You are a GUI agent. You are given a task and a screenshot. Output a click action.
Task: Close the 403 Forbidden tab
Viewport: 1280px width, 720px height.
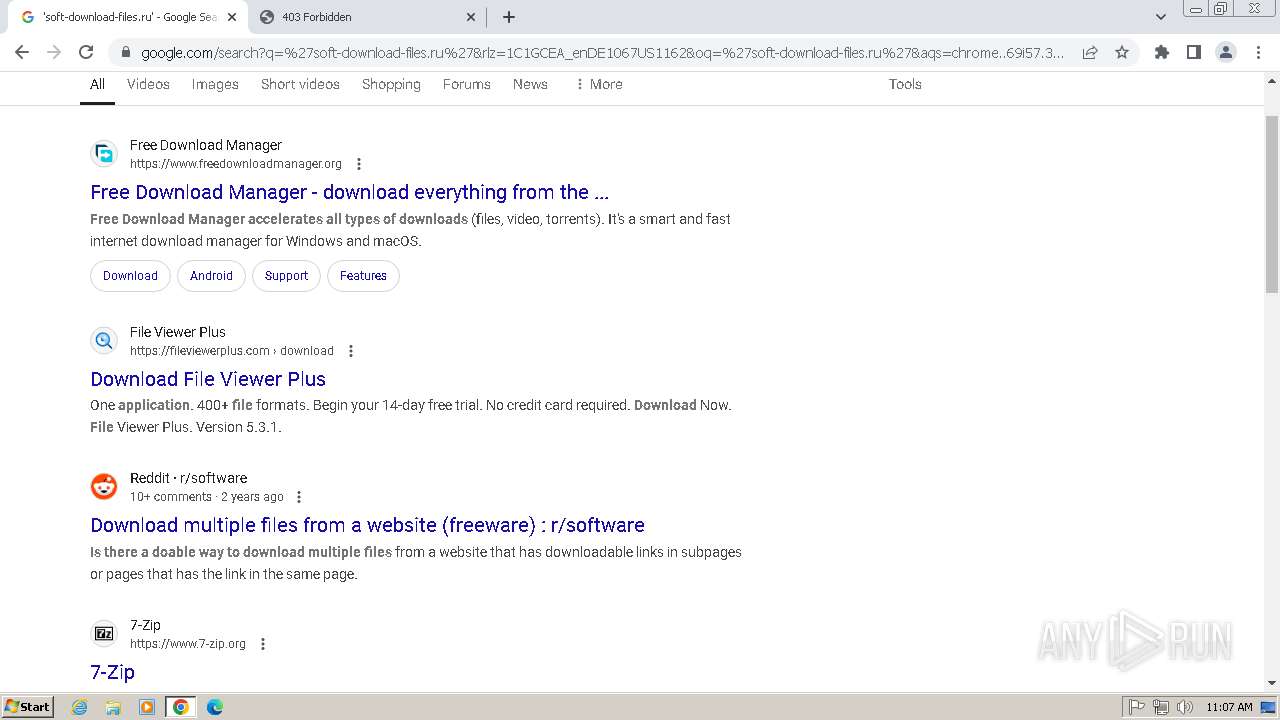tap(471, 17)
